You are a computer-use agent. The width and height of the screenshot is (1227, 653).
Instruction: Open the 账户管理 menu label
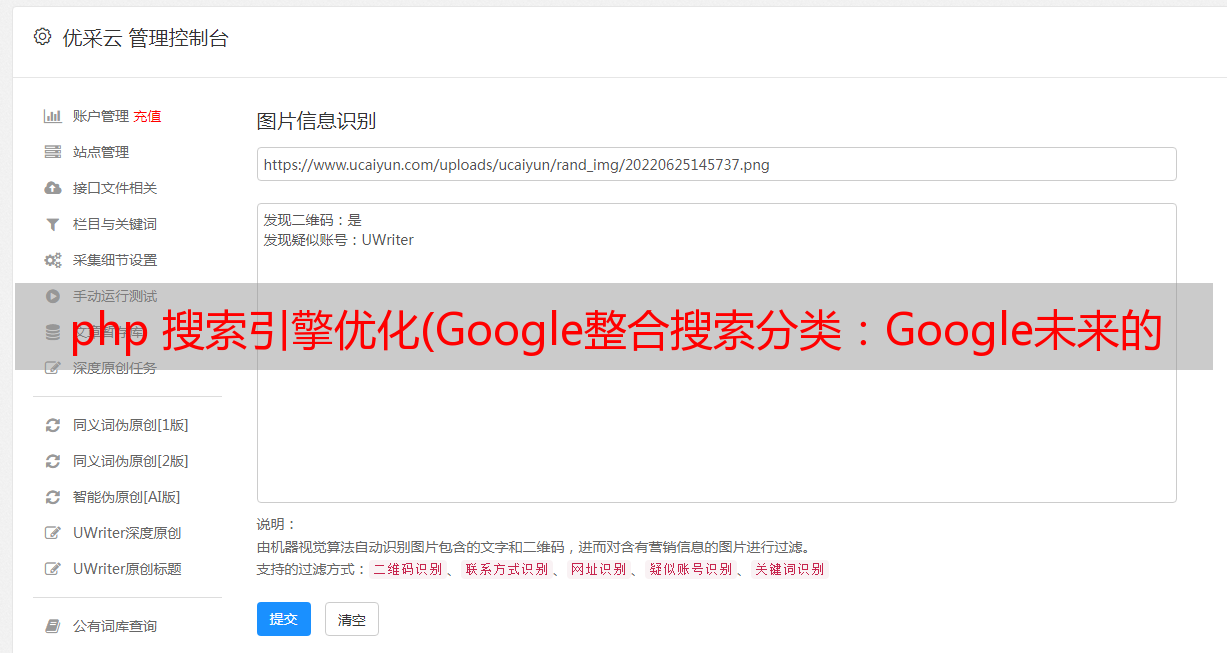[x=101, y=116]
